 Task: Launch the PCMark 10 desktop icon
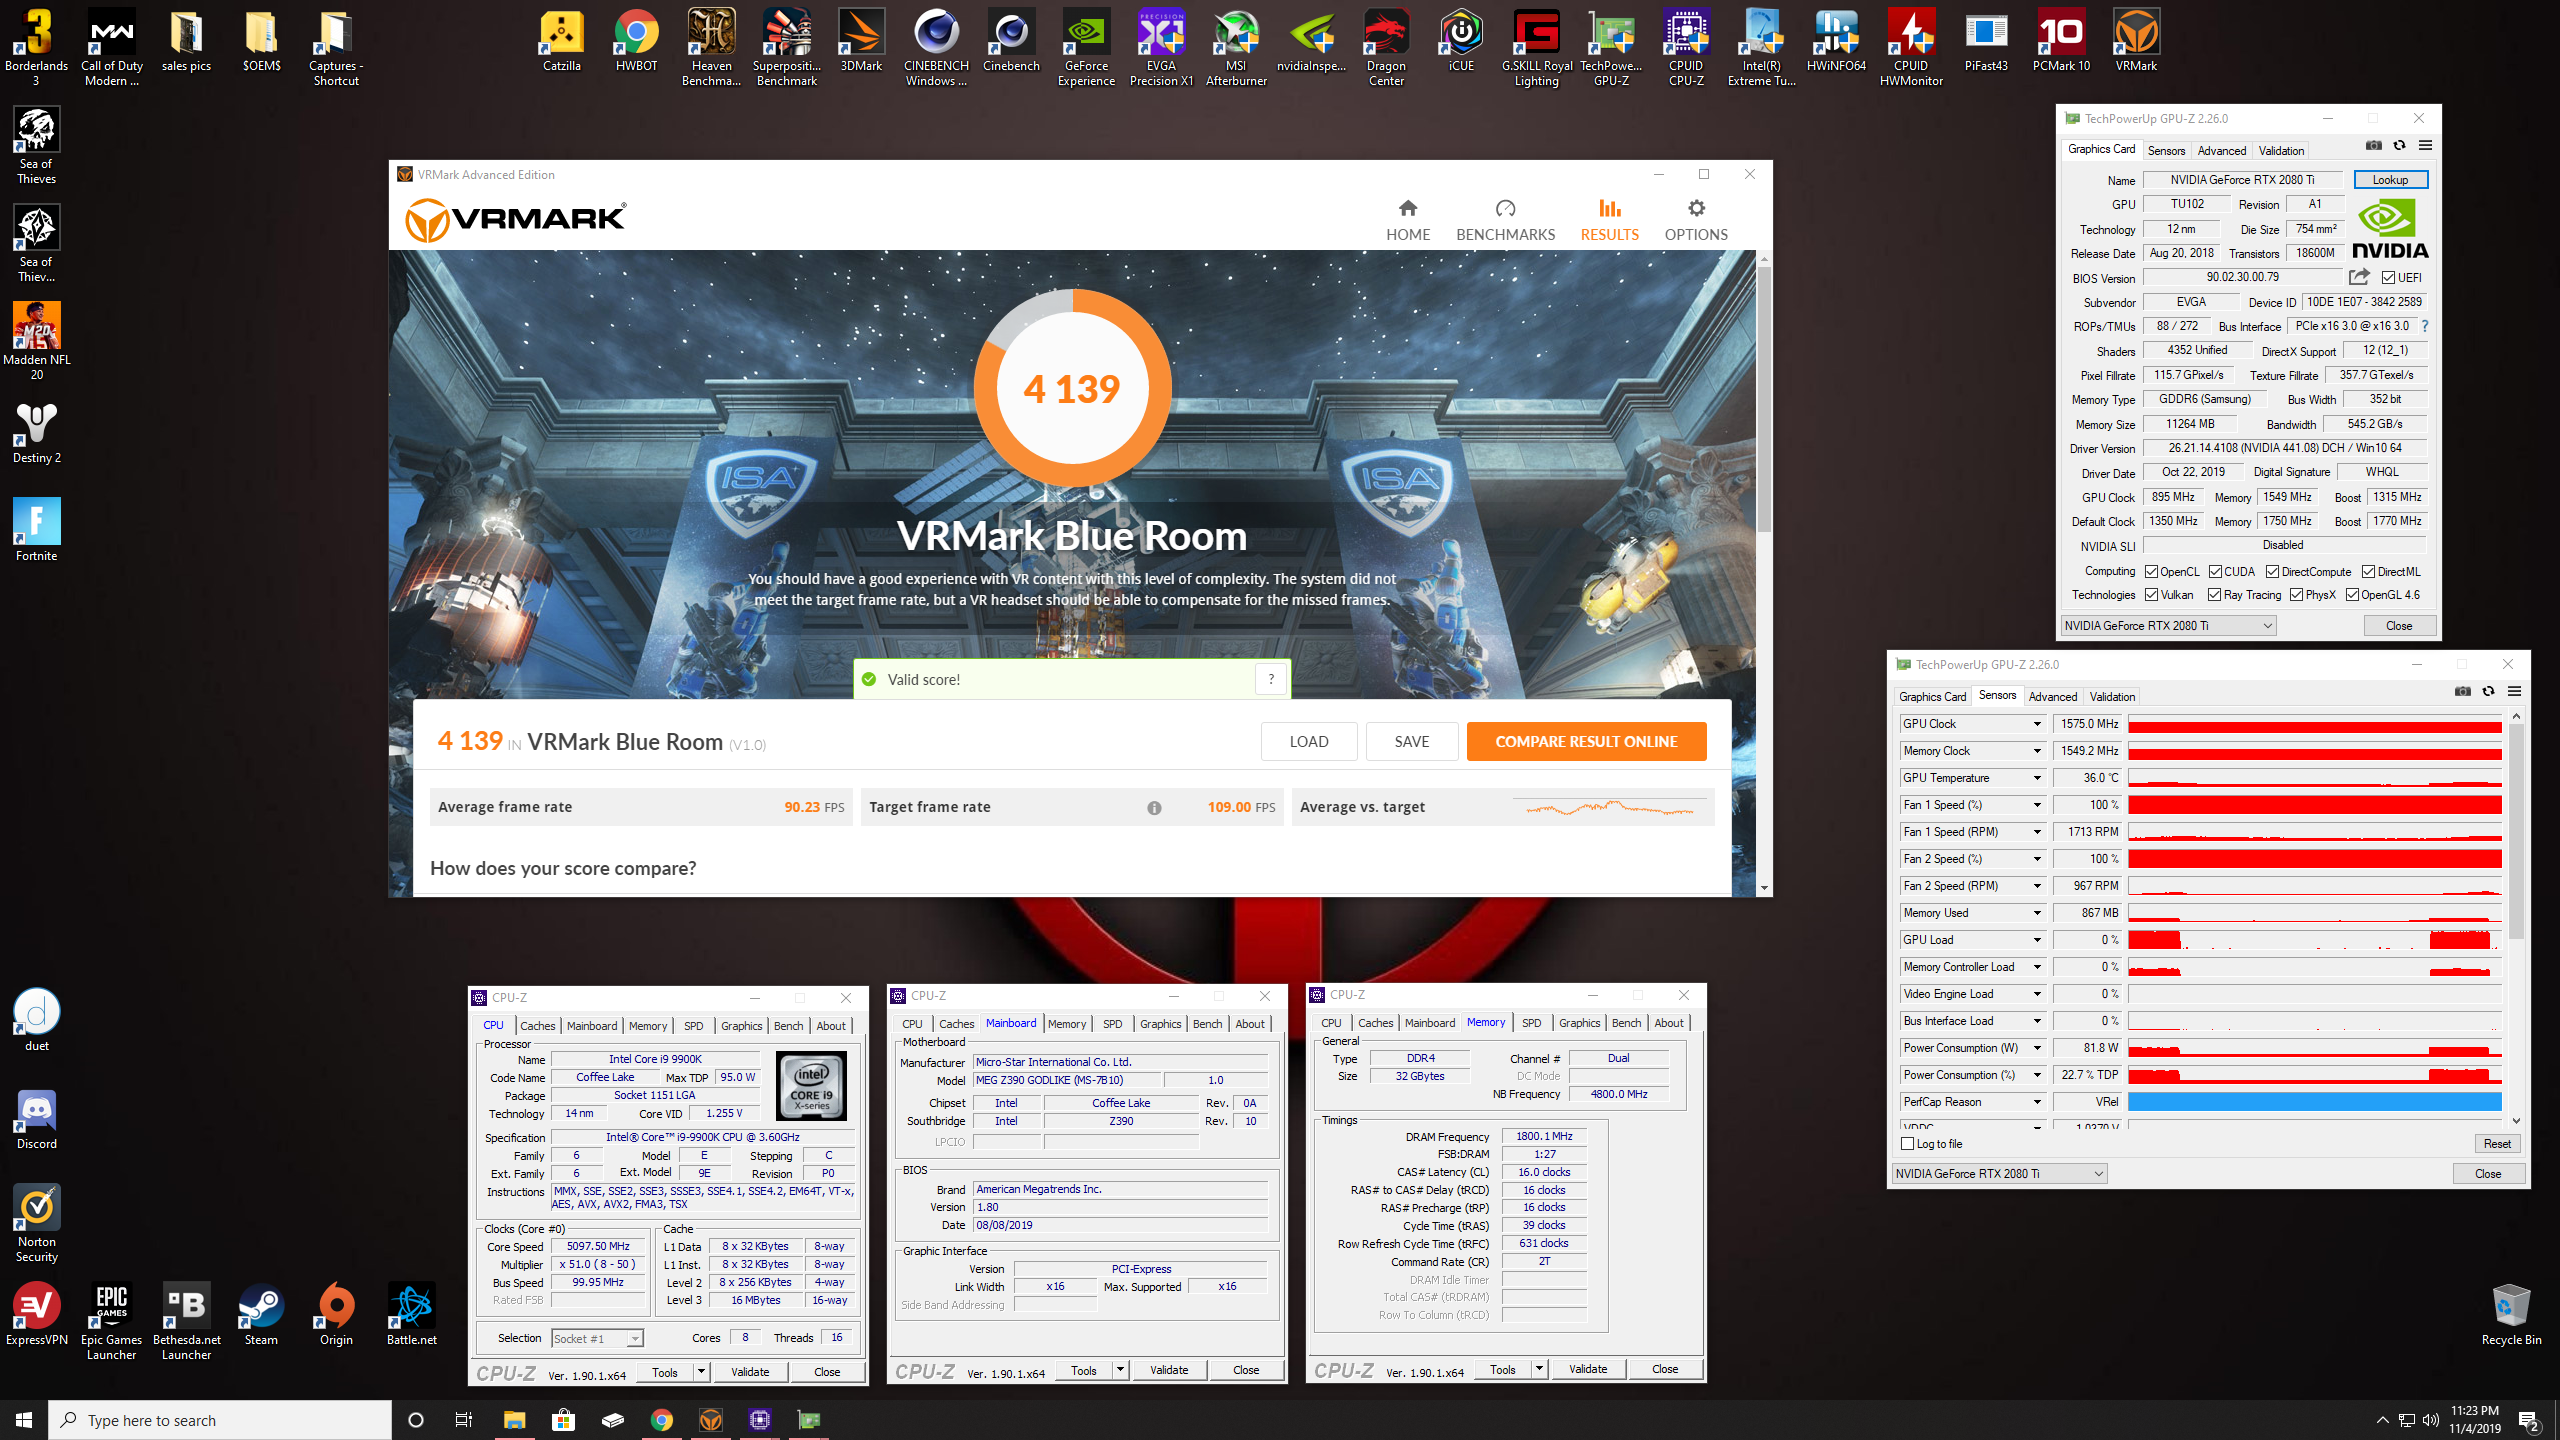(2061, 41)
